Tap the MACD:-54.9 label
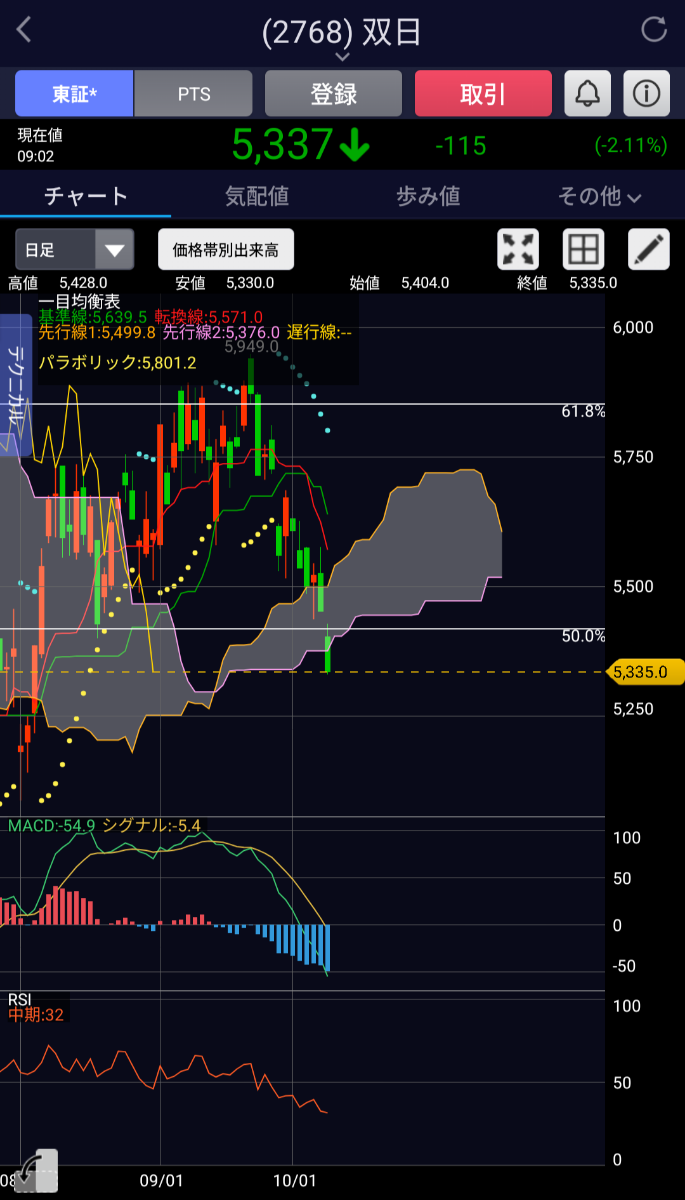Image resolution: width=685 pixels, height=1200 pixels. point(51,825)
